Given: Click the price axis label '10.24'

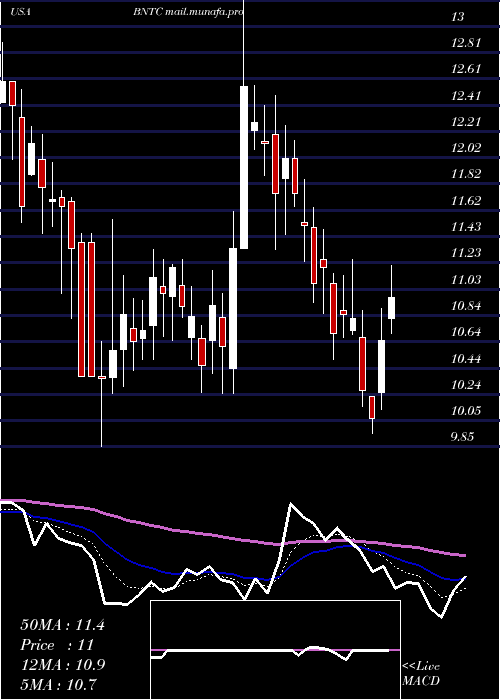Looking at the screenshot, I should coord(466,384).
